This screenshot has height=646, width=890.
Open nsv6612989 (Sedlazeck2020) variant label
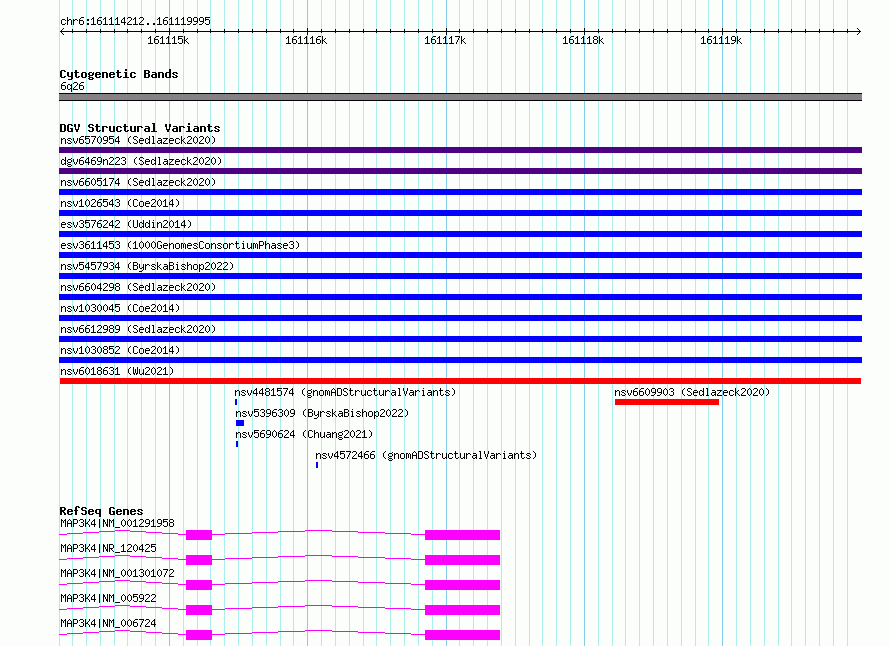pos(138,329)
